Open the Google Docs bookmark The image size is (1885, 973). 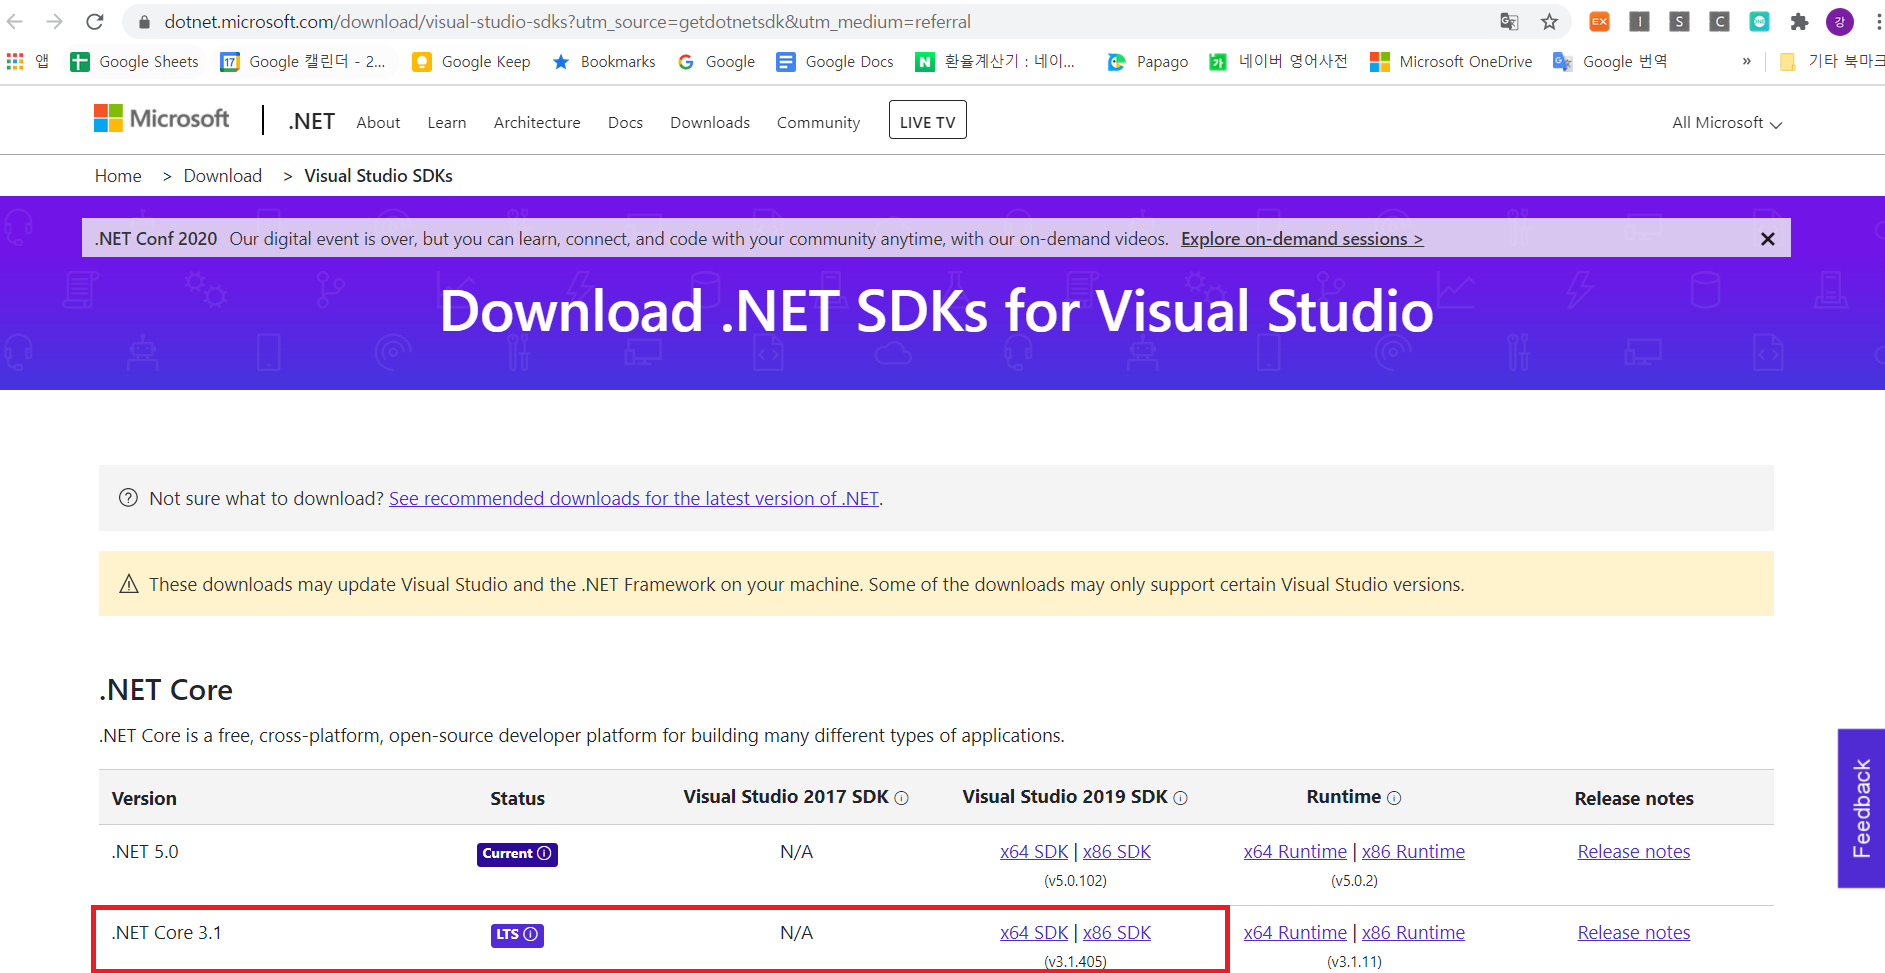(835, 61)
